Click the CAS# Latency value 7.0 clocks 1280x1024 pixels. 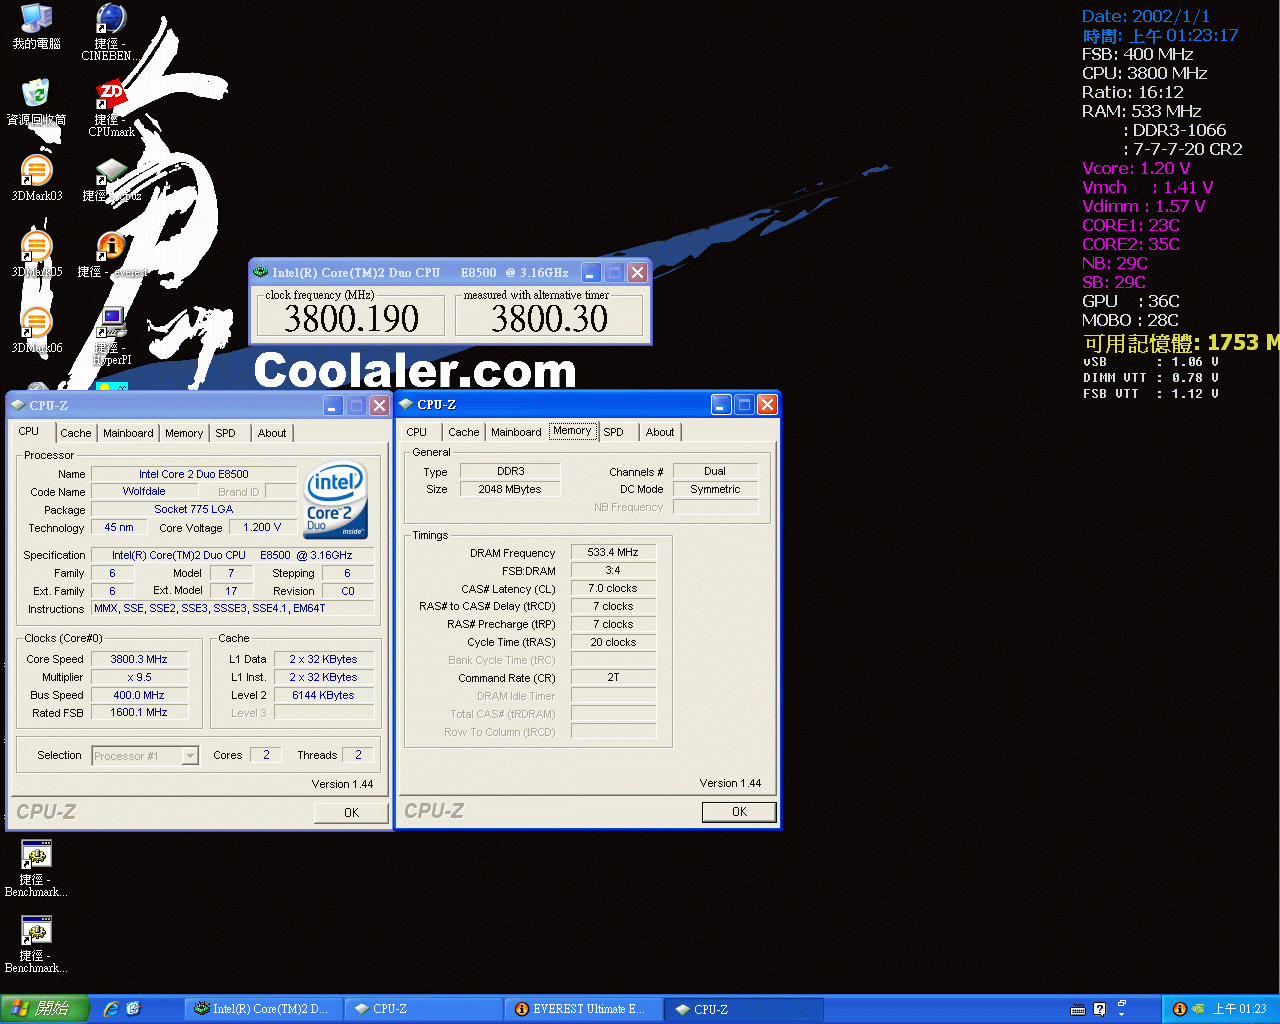[x=613, y=588]
